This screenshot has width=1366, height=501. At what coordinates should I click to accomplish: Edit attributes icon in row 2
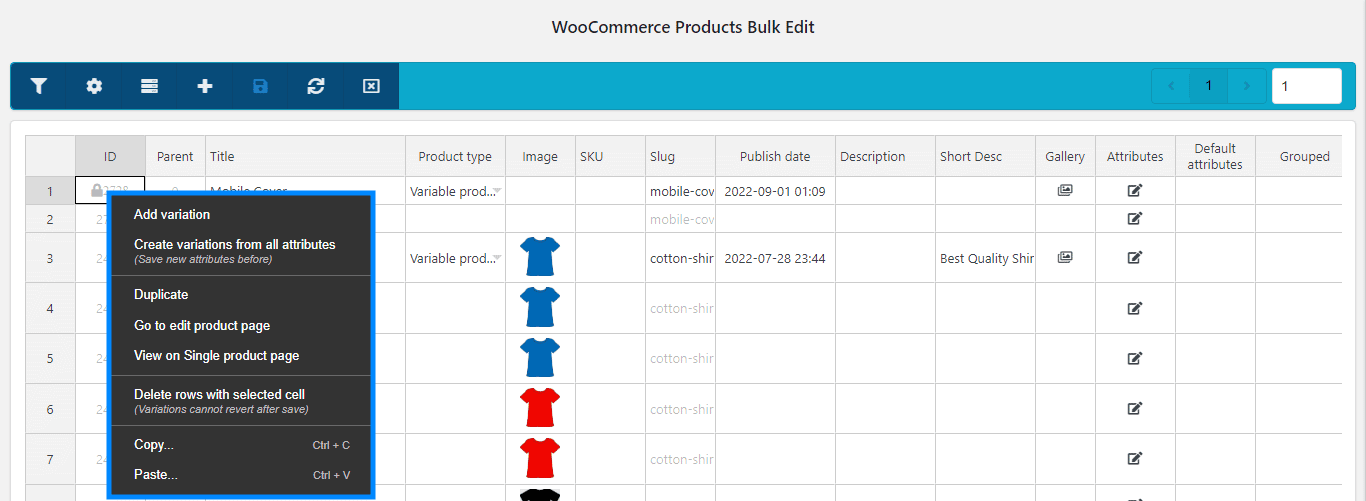point(1135,218)
